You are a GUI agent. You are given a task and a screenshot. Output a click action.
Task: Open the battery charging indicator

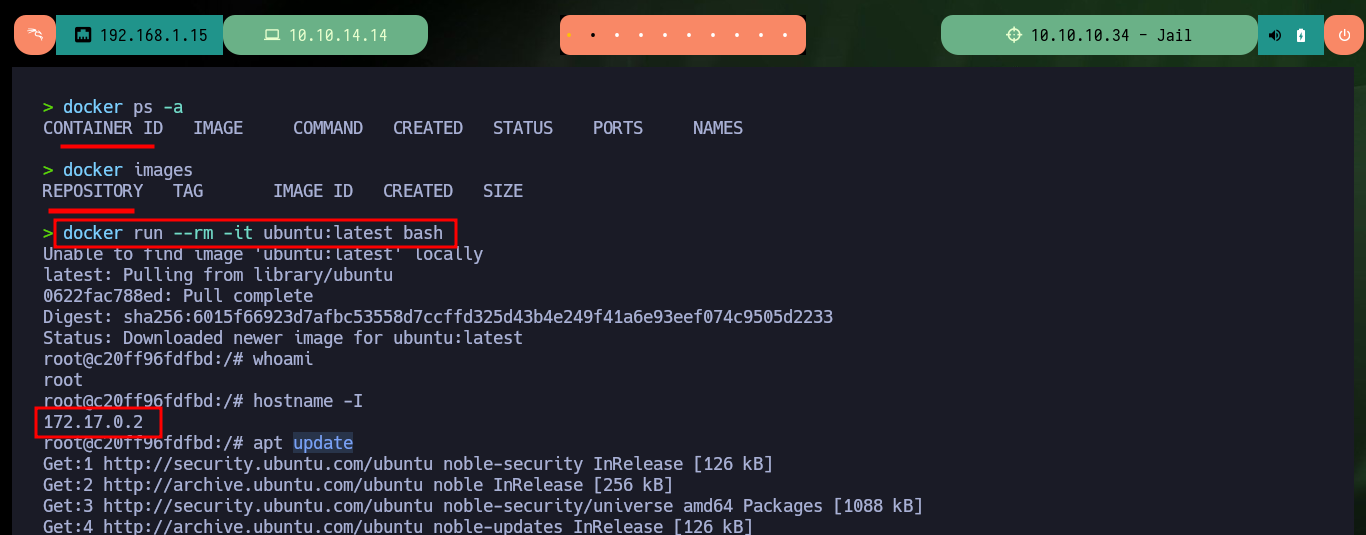pyautogui.click(x=1301, y=35)
